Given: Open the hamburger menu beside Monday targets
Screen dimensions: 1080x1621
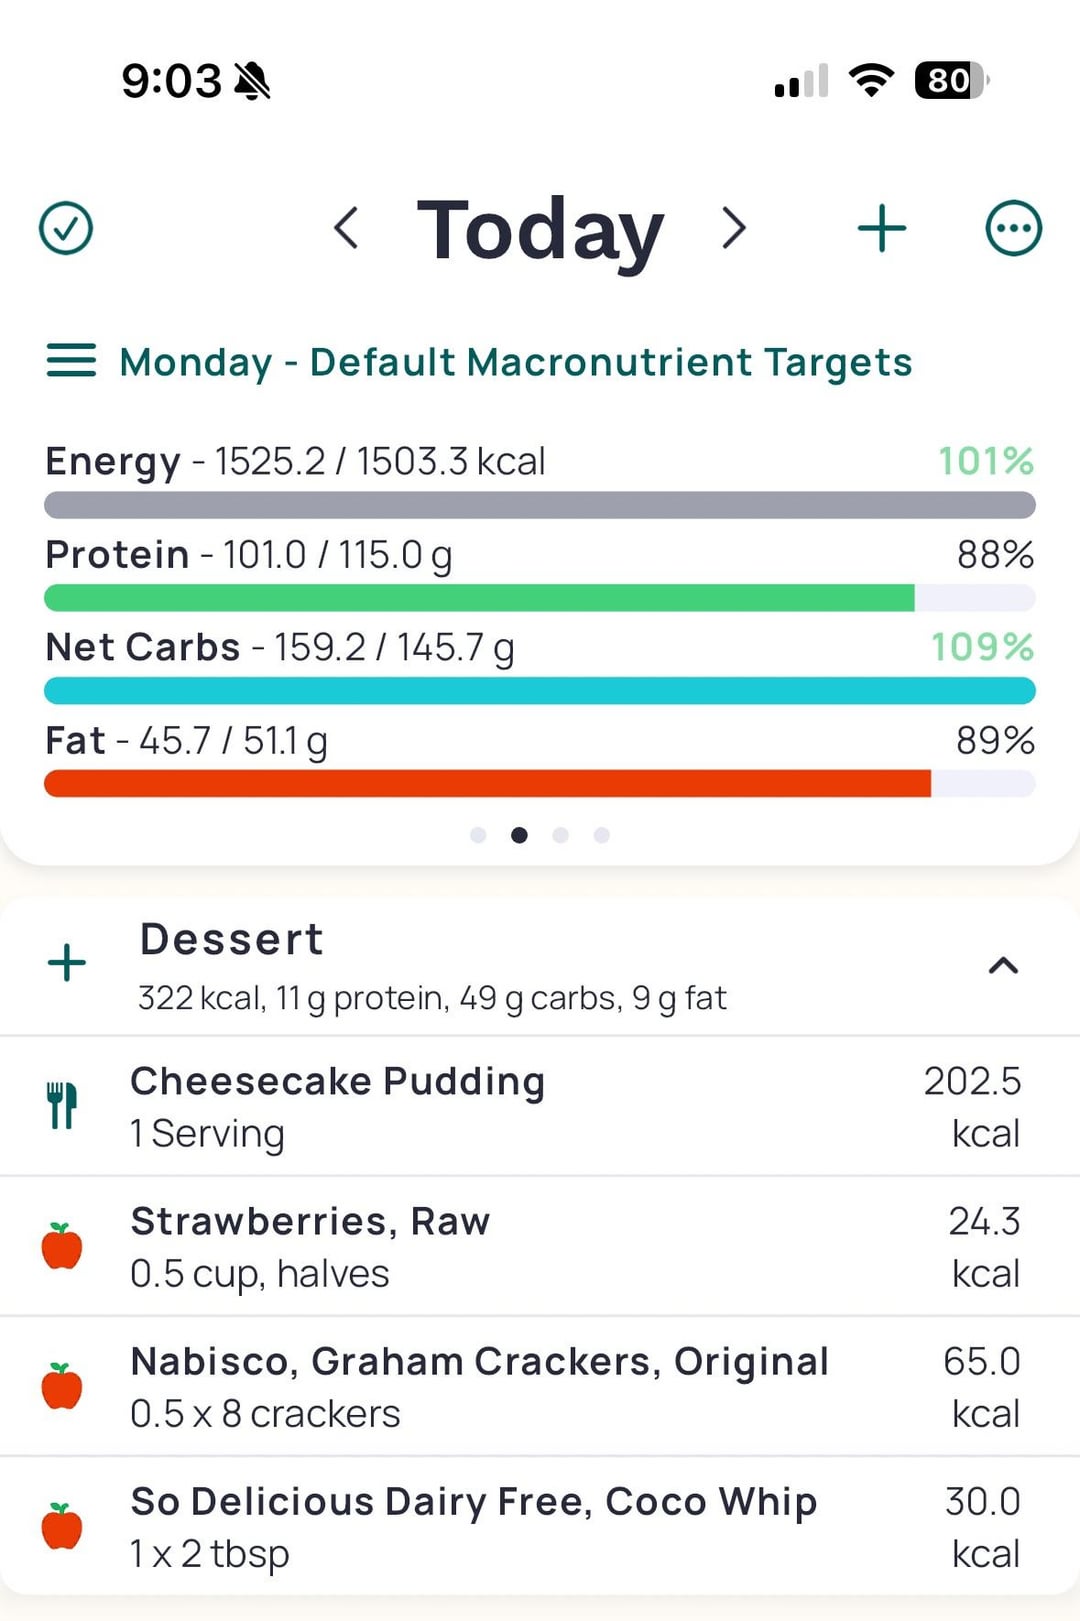Looking at the screenshot, I should 71,361.
